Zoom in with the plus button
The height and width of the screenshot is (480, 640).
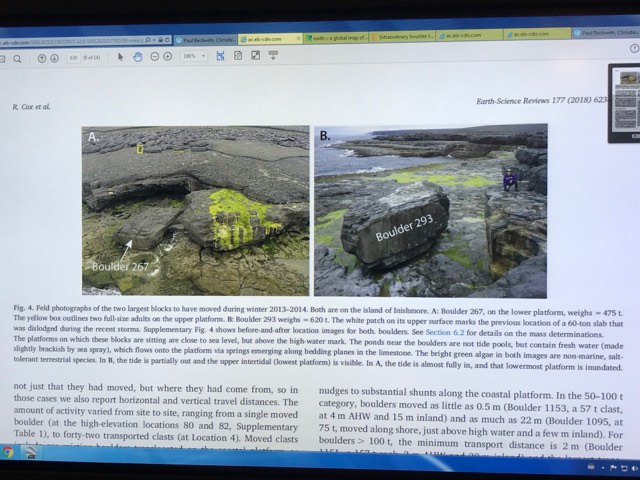168,57
